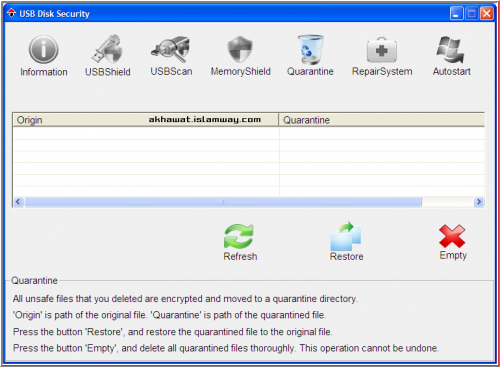The height and width of the screenshot is (367, 500).
Task: Select the Quarantine recycle bin icon
Action: (x=310, y=49)
